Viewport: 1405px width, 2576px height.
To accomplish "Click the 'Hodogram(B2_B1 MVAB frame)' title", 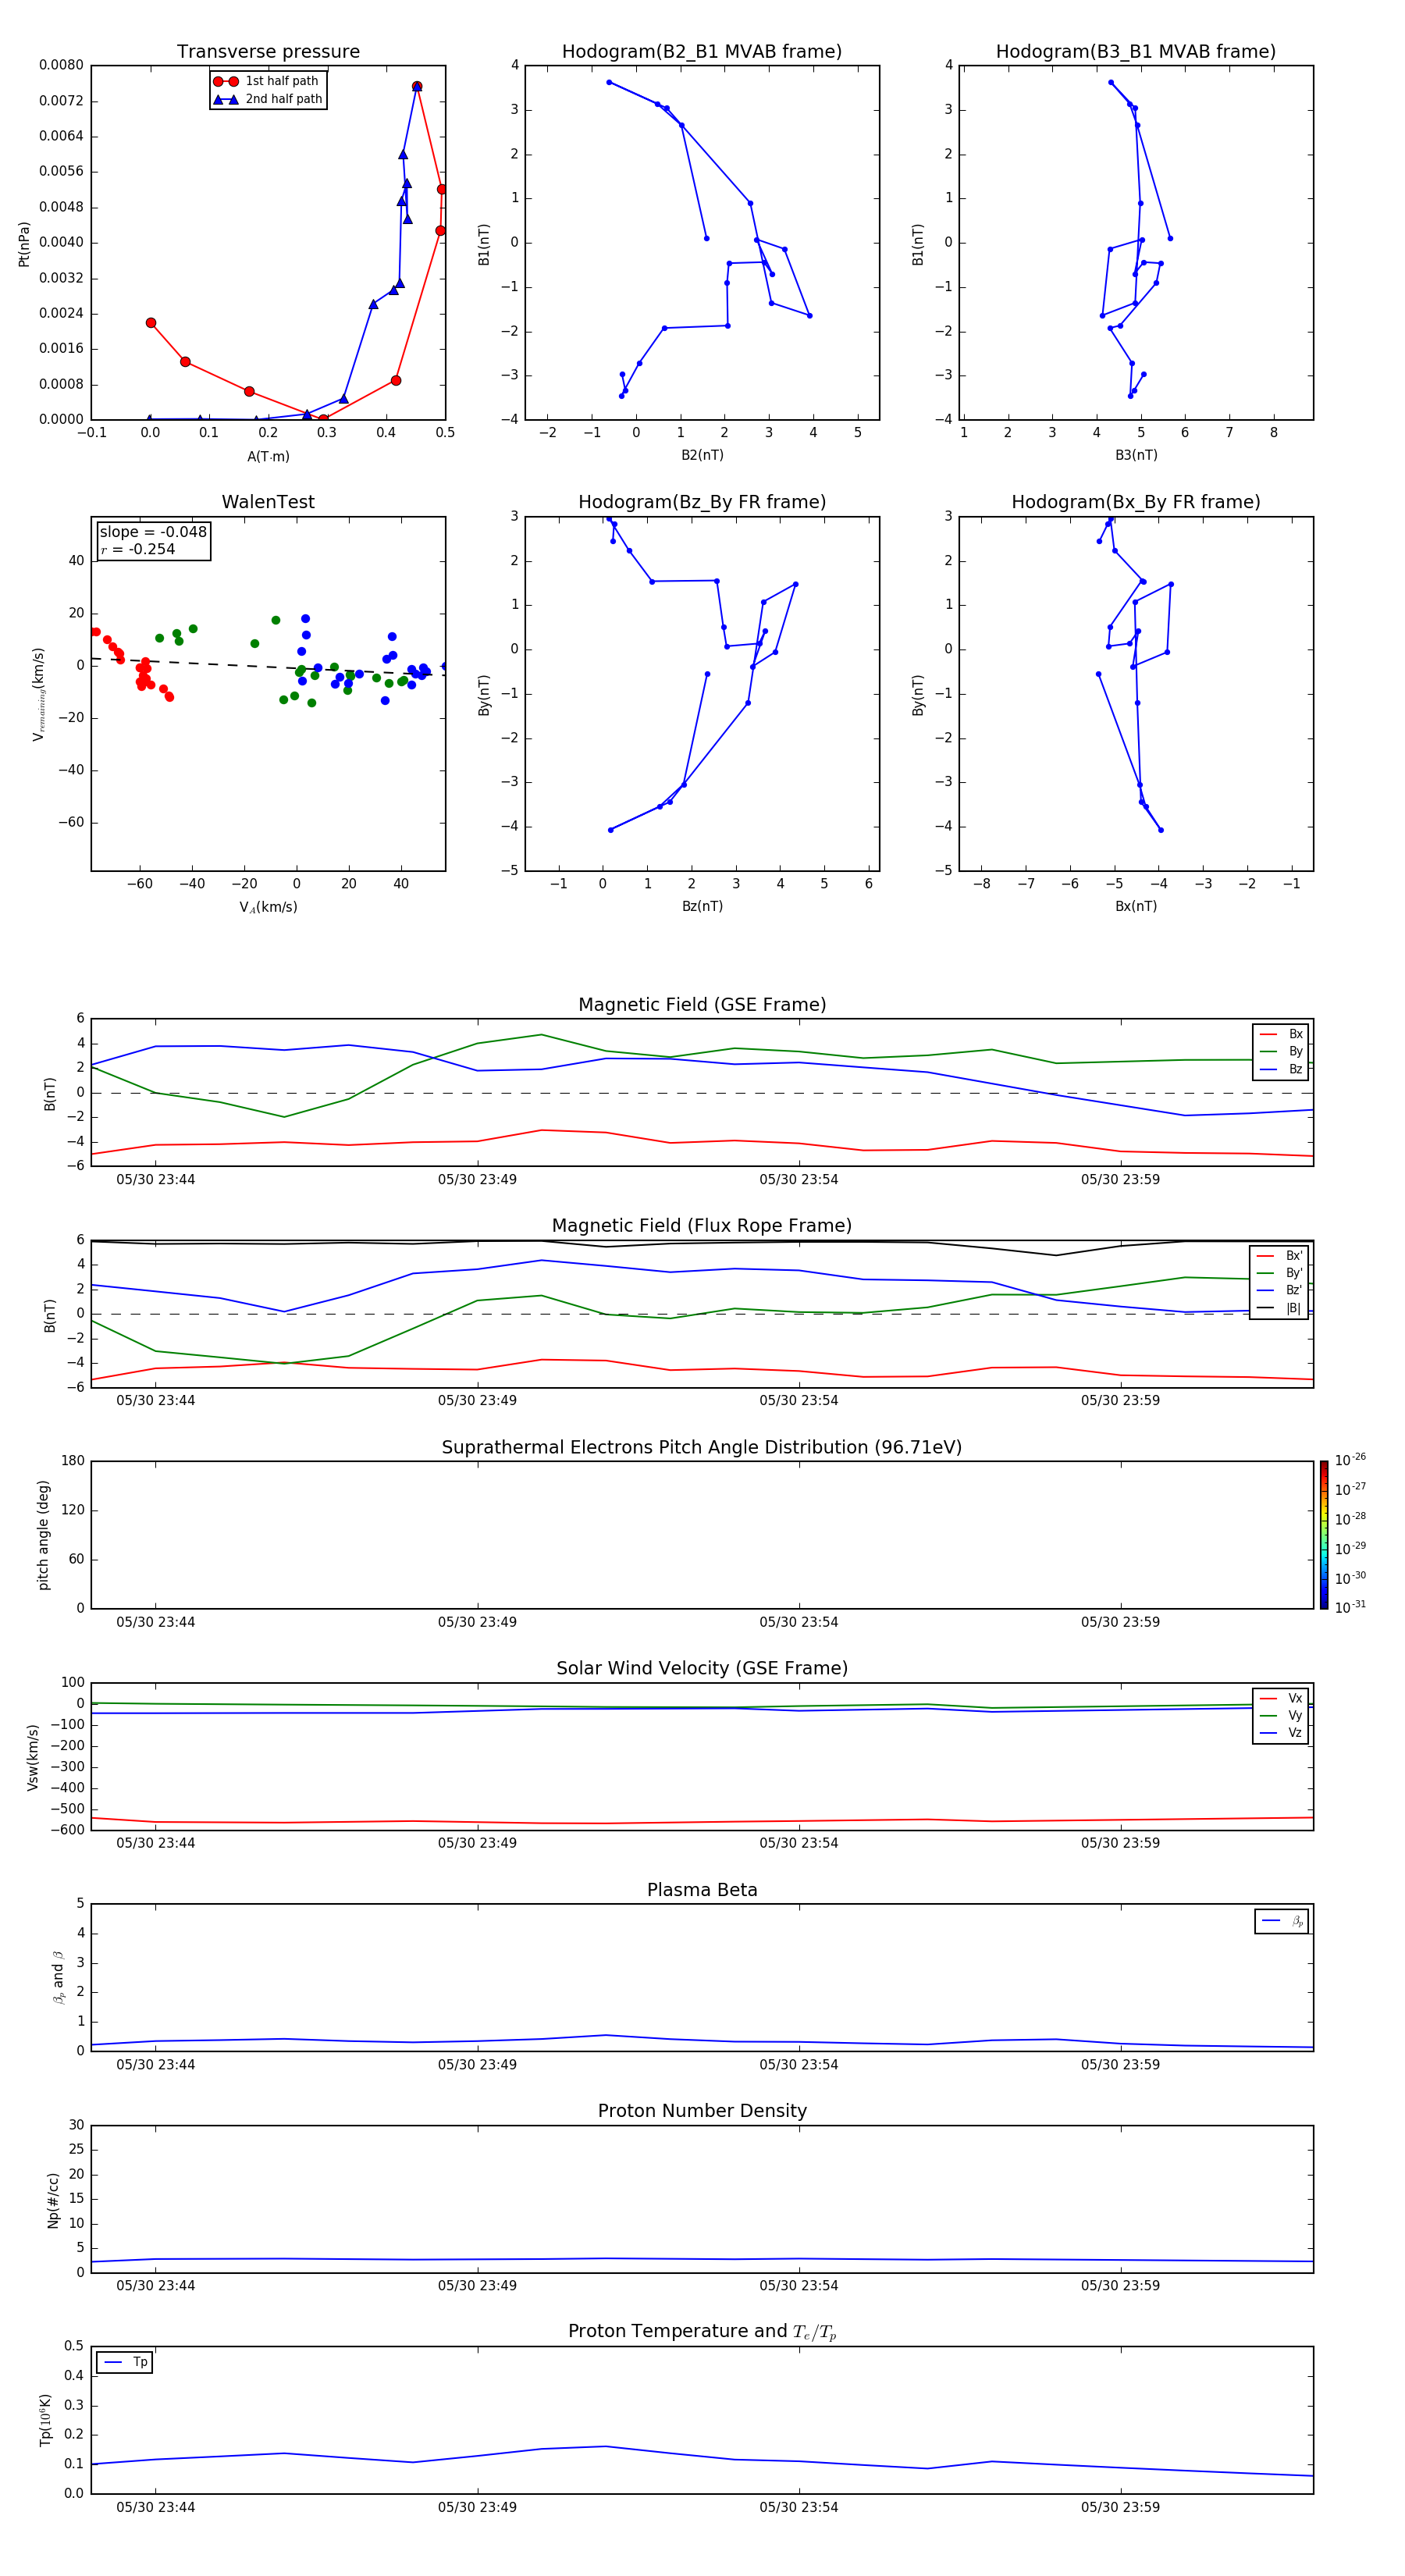I will click(702, 52).
